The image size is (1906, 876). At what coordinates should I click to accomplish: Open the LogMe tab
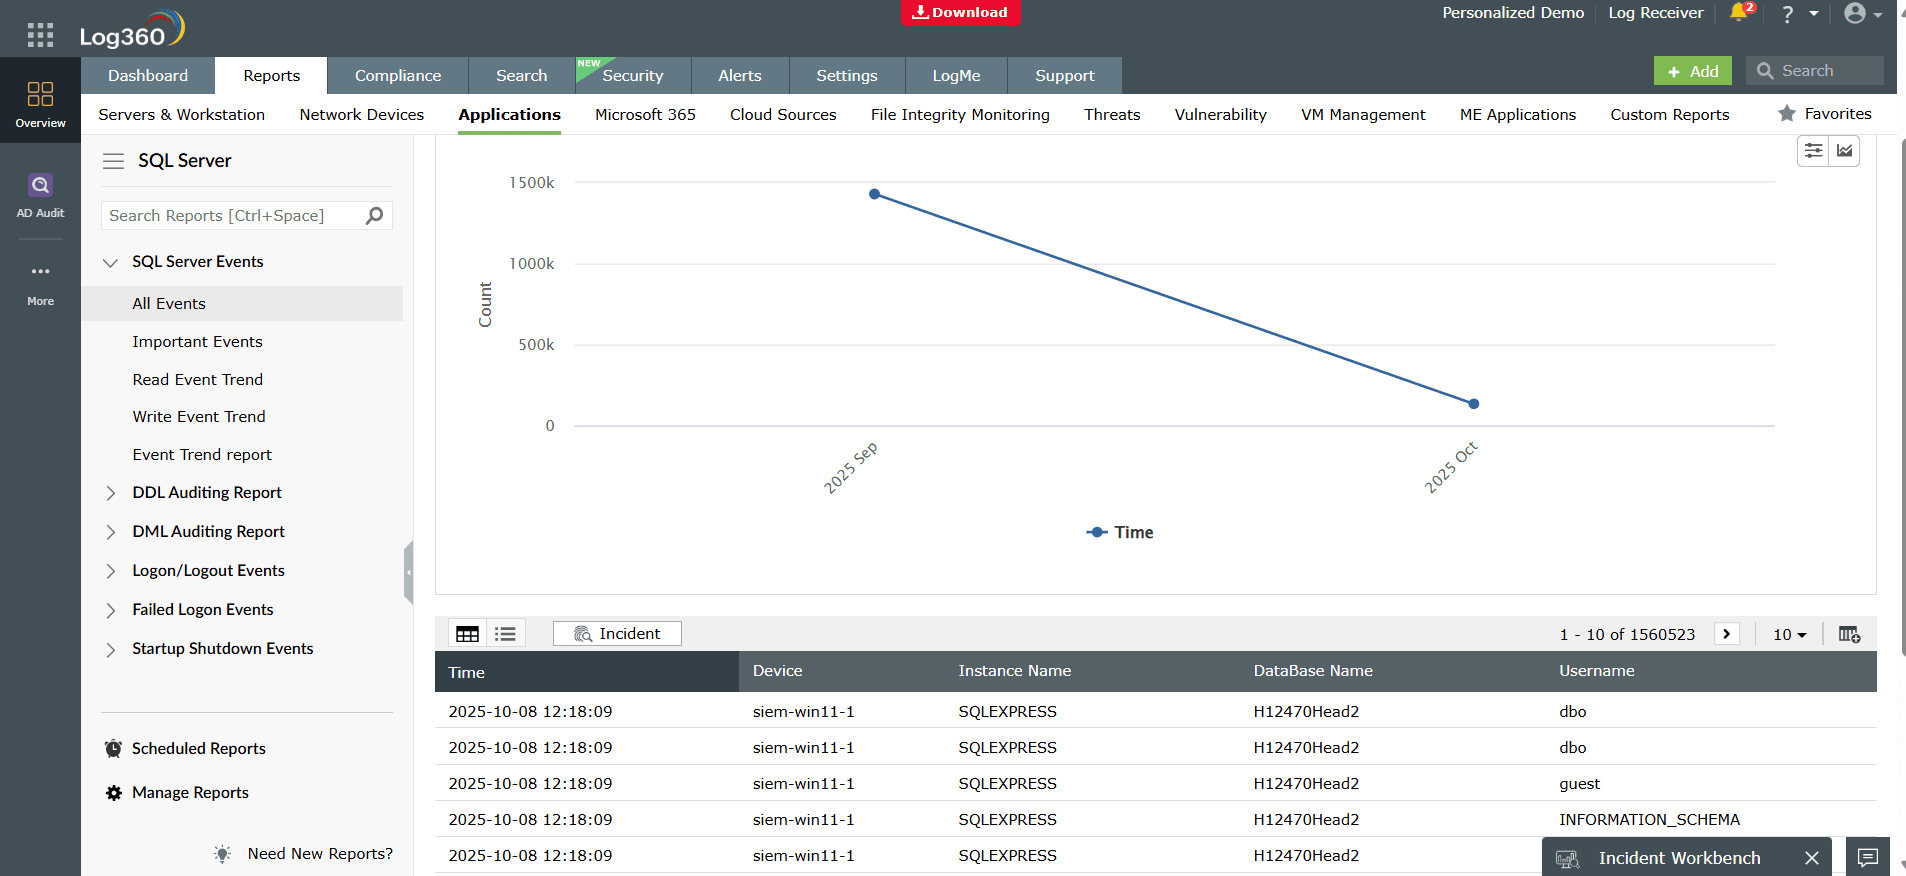tap(957, 75)
